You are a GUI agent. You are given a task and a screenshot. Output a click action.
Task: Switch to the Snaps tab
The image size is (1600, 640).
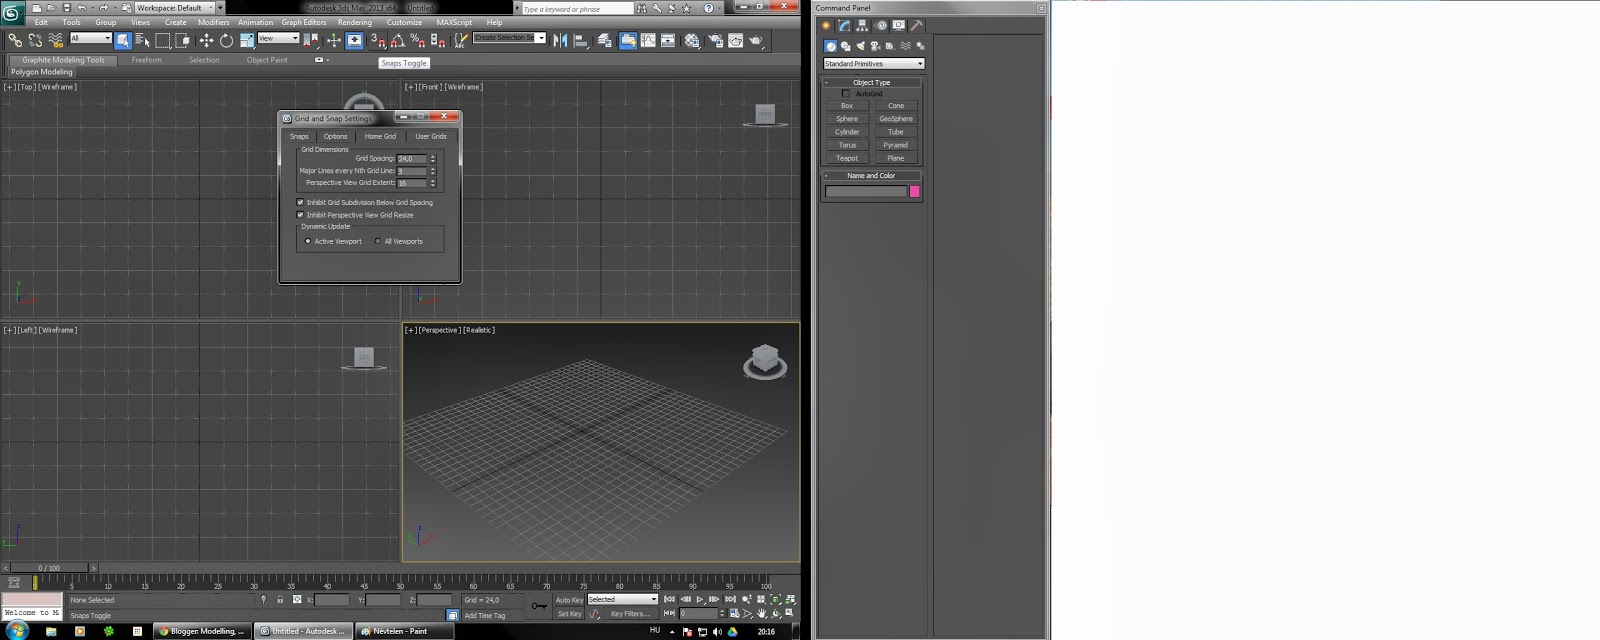pos(299,136)
